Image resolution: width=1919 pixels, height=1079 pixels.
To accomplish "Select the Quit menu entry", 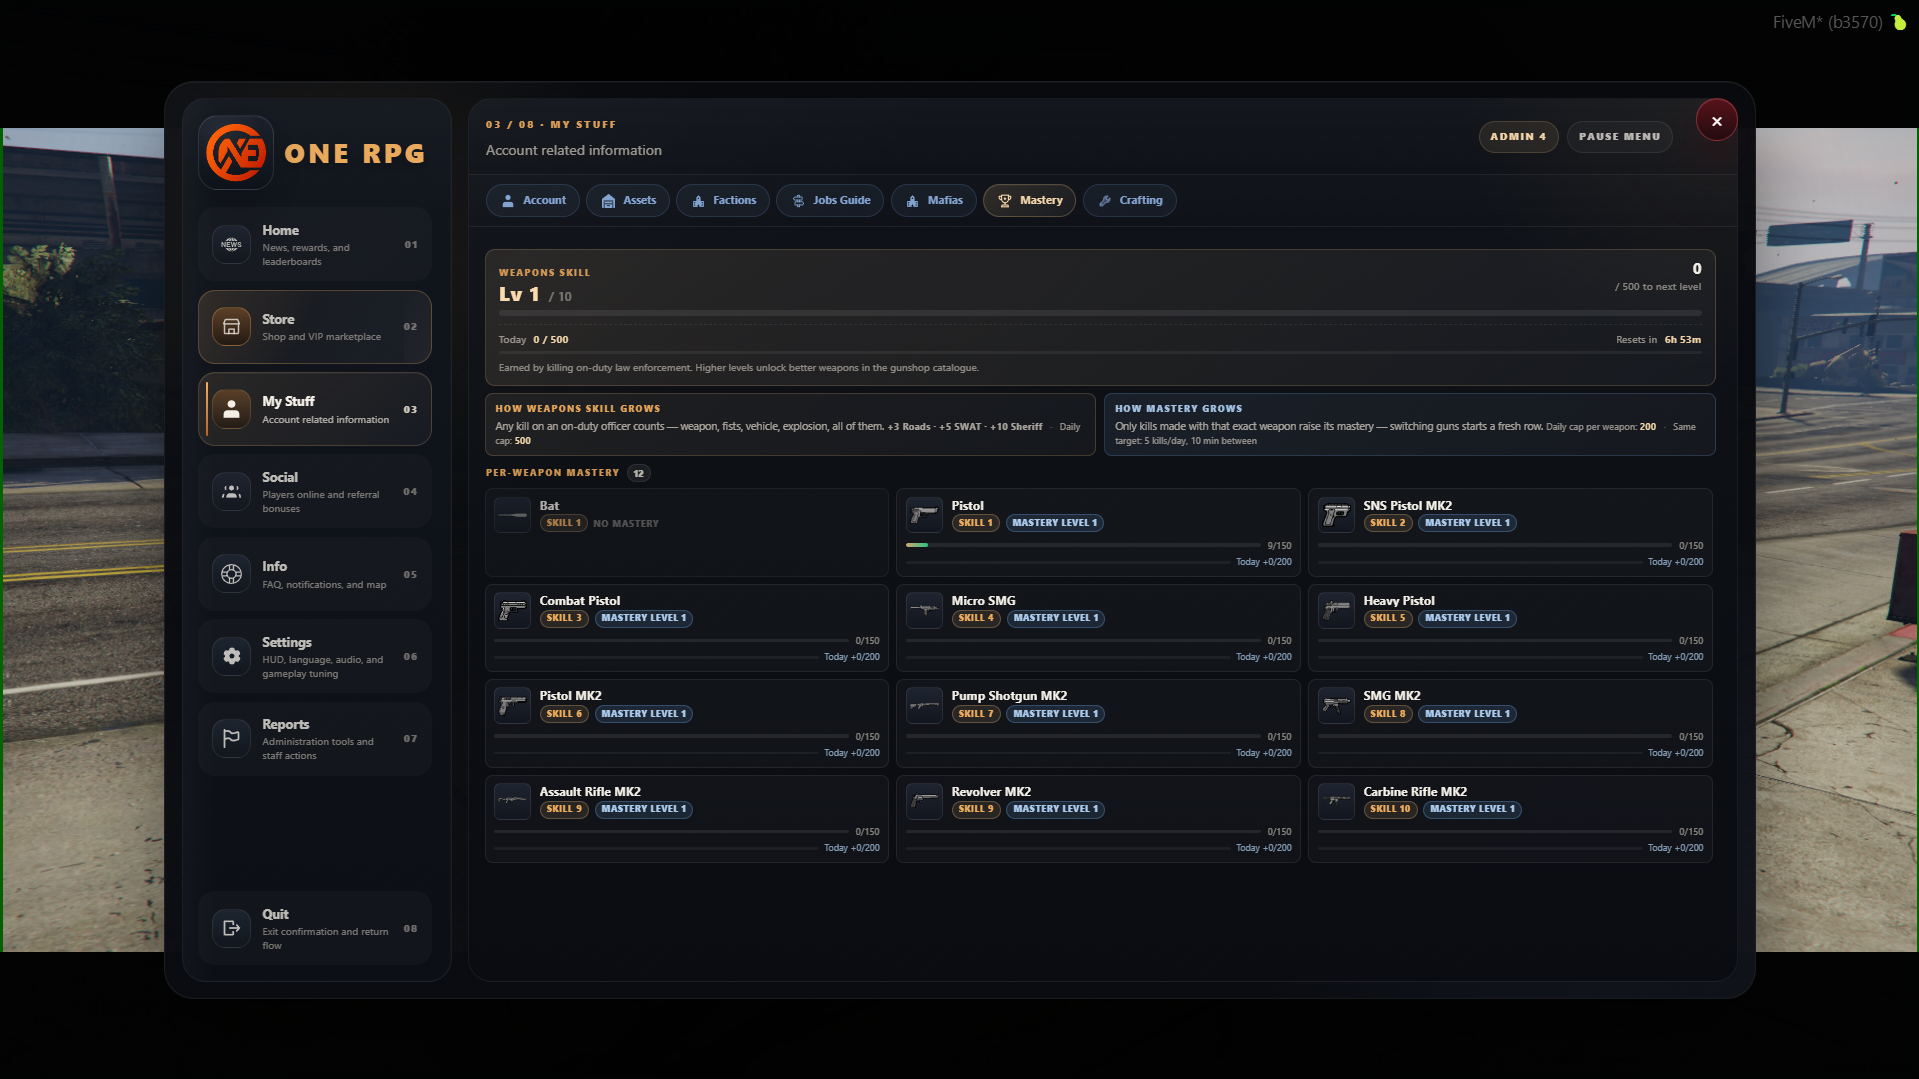I will [314, 928].
